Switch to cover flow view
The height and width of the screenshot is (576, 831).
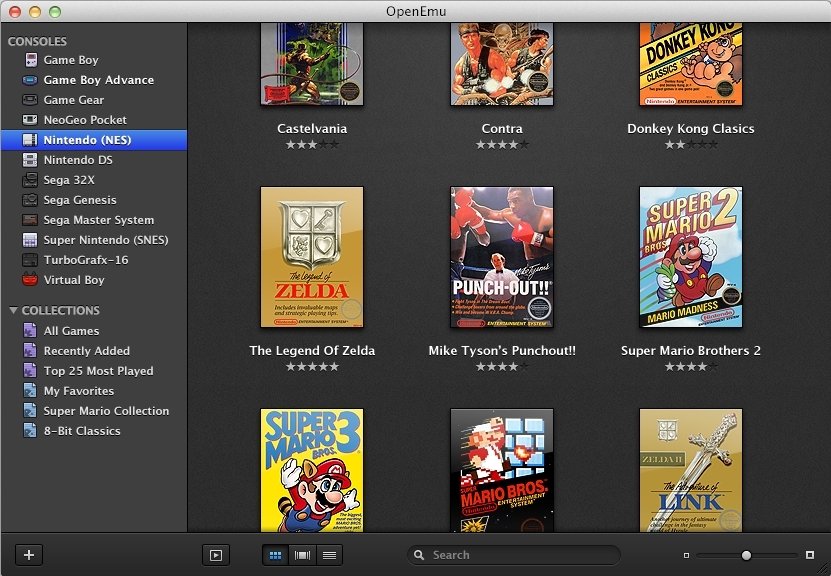tap(303, 555)
